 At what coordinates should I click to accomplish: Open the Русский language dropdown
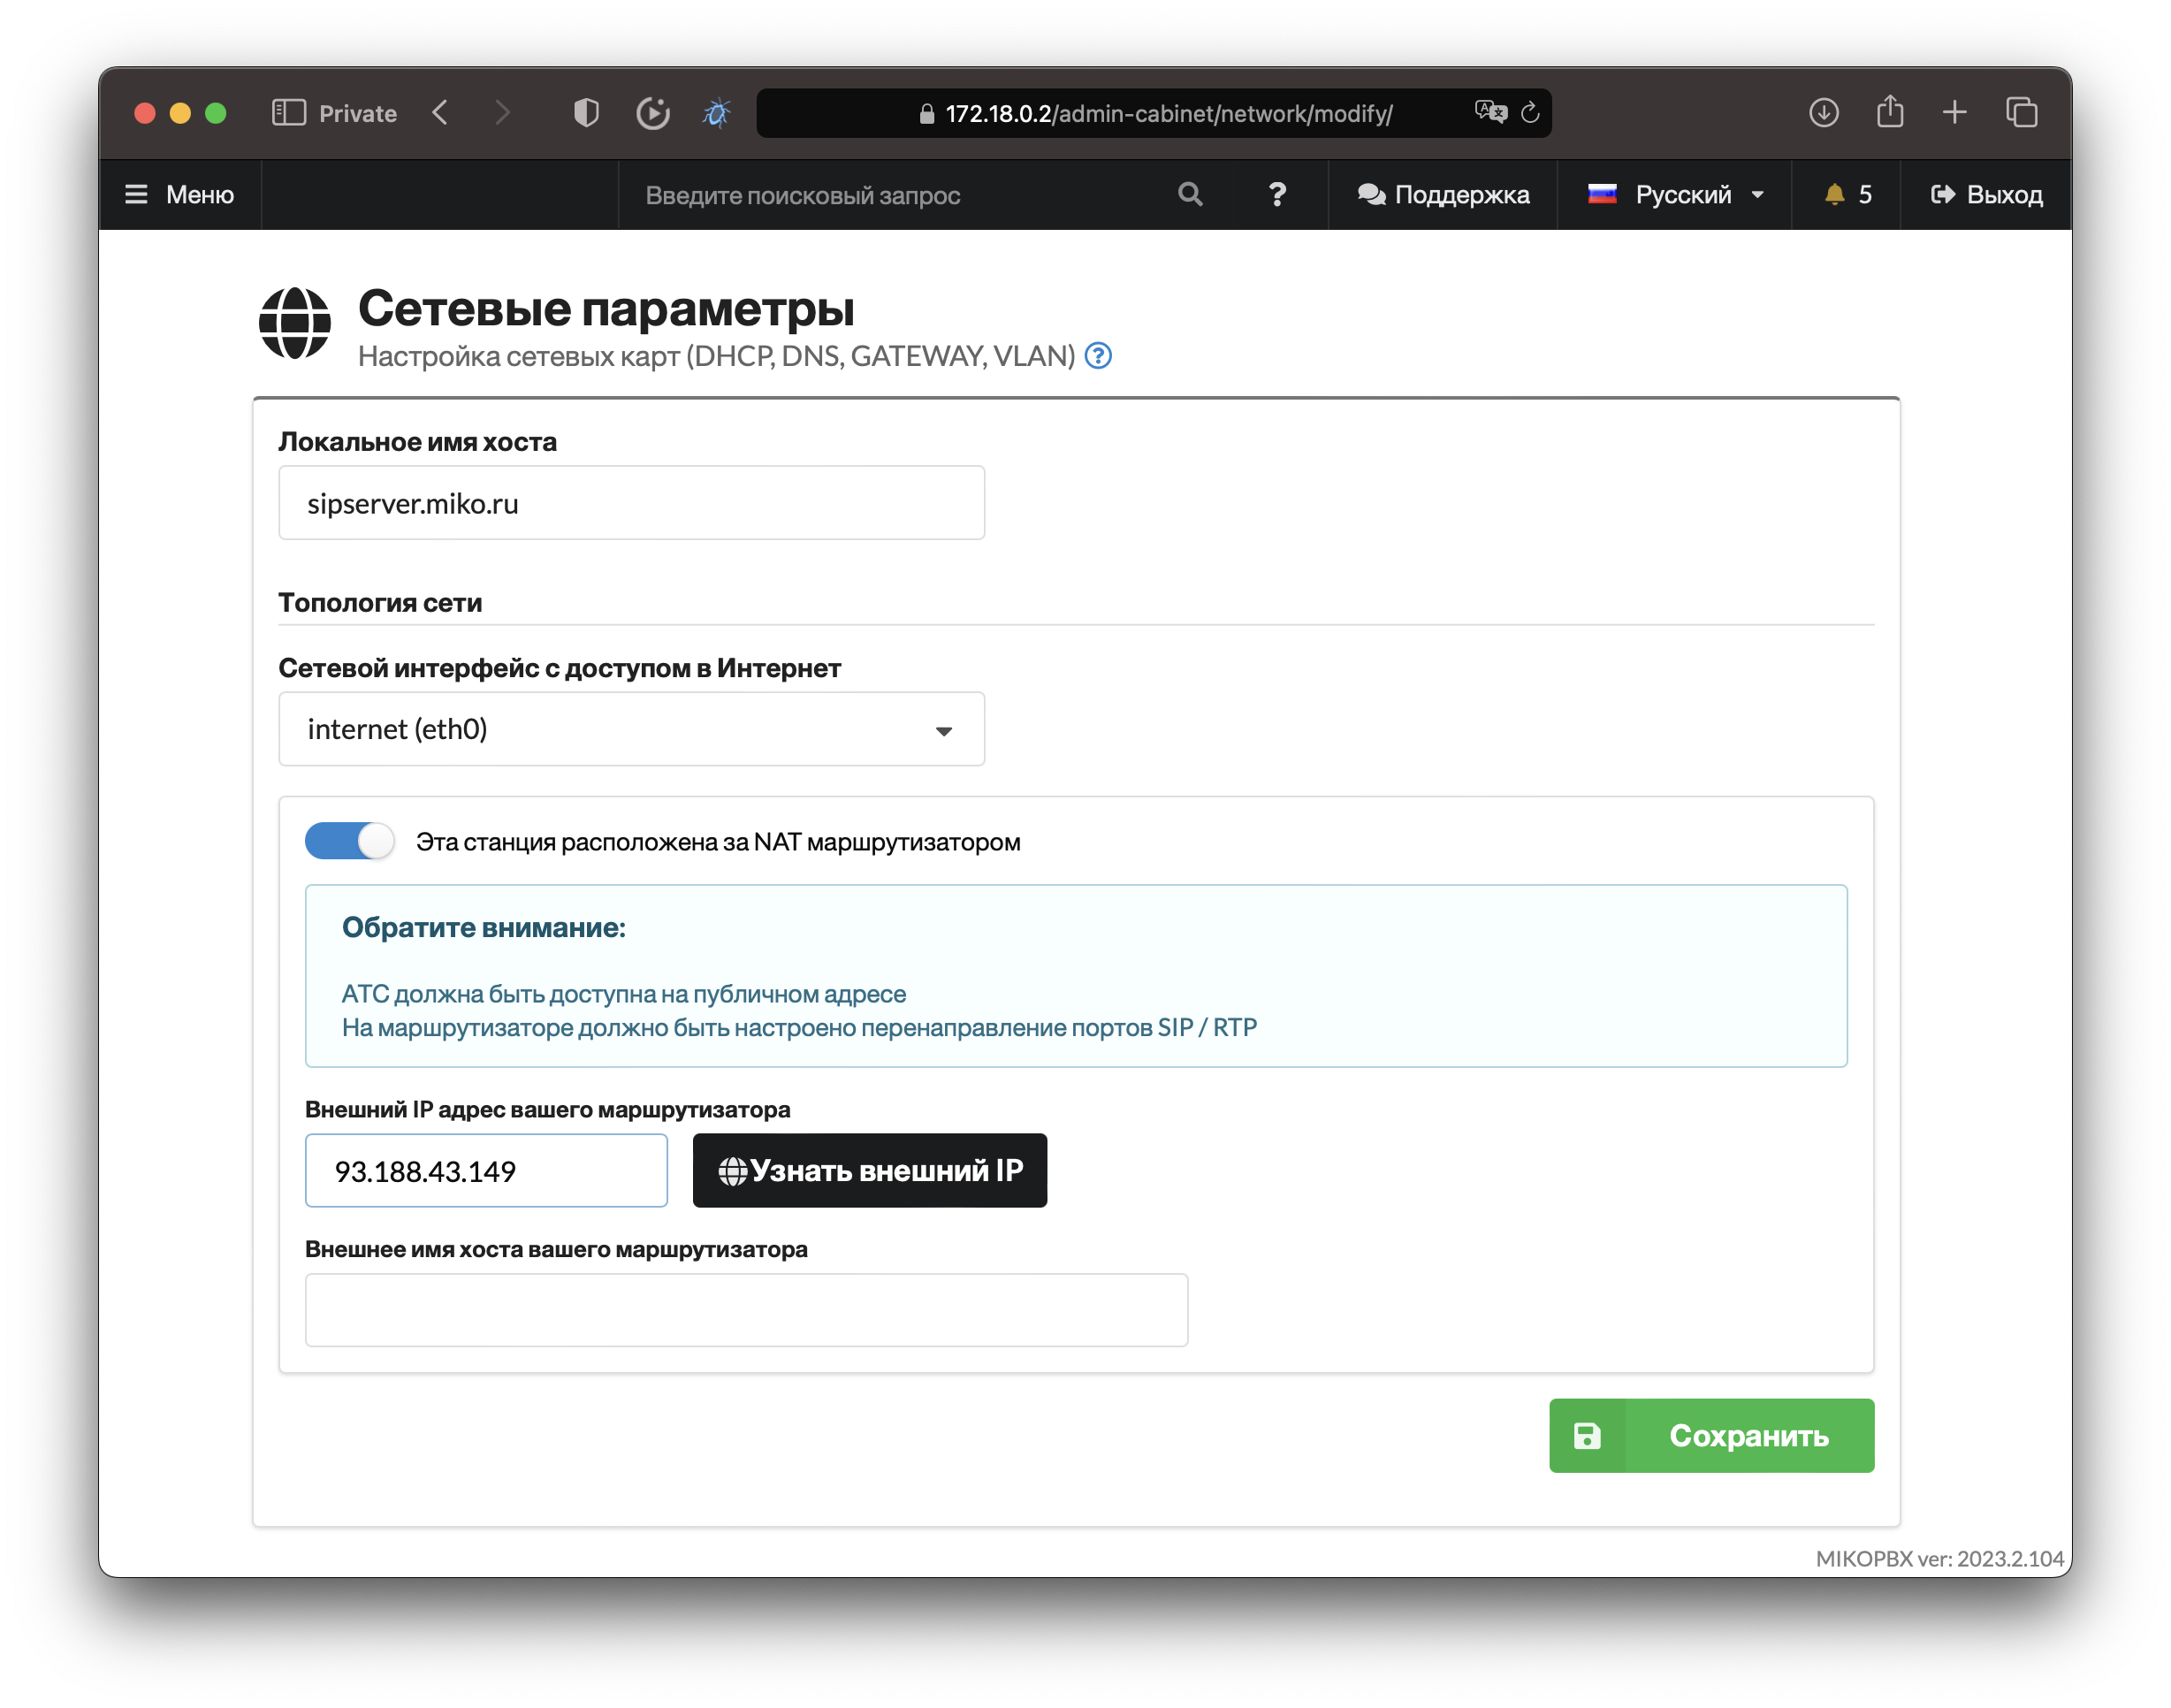(1675, 194)
